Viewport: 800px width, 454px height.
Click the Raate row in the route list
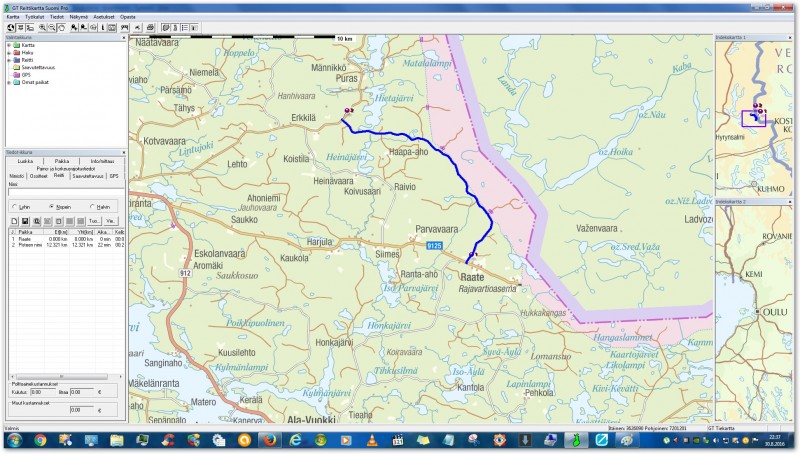pos(27,239)
